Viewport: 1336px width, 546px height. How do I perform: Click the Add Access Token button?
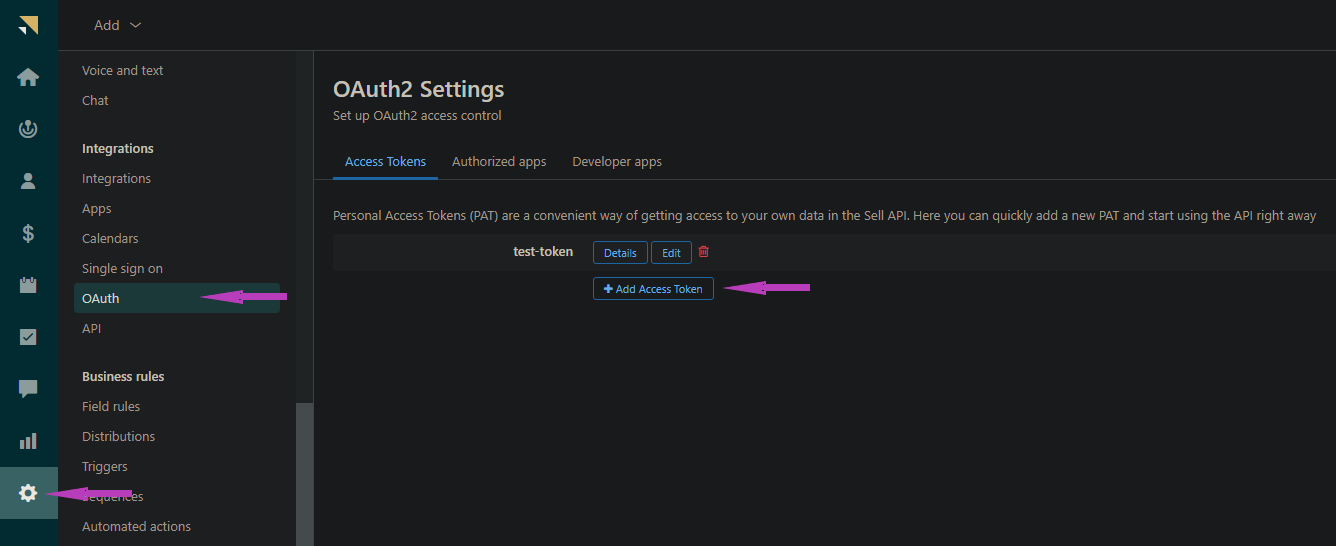pos(653,289)
